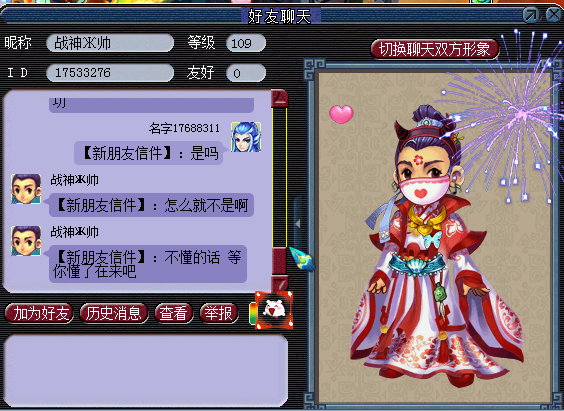The image size is (564, 411).
Task: Click the blue-haired avatar of 名字17688311
Action: pyautogui.click(x=246, y=137)
